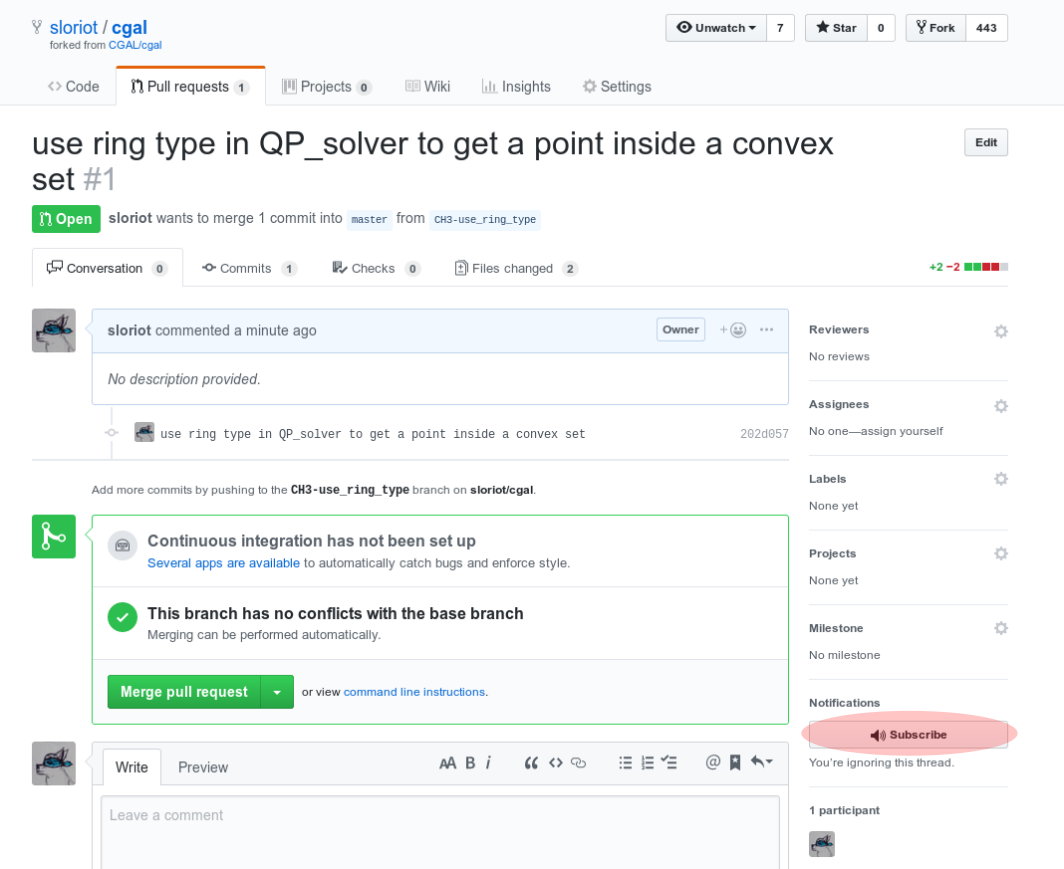The width and height of the screenshot is (1064, 869).
Task: Open Milestone gear settings
Action: (x=1001, y=629)
